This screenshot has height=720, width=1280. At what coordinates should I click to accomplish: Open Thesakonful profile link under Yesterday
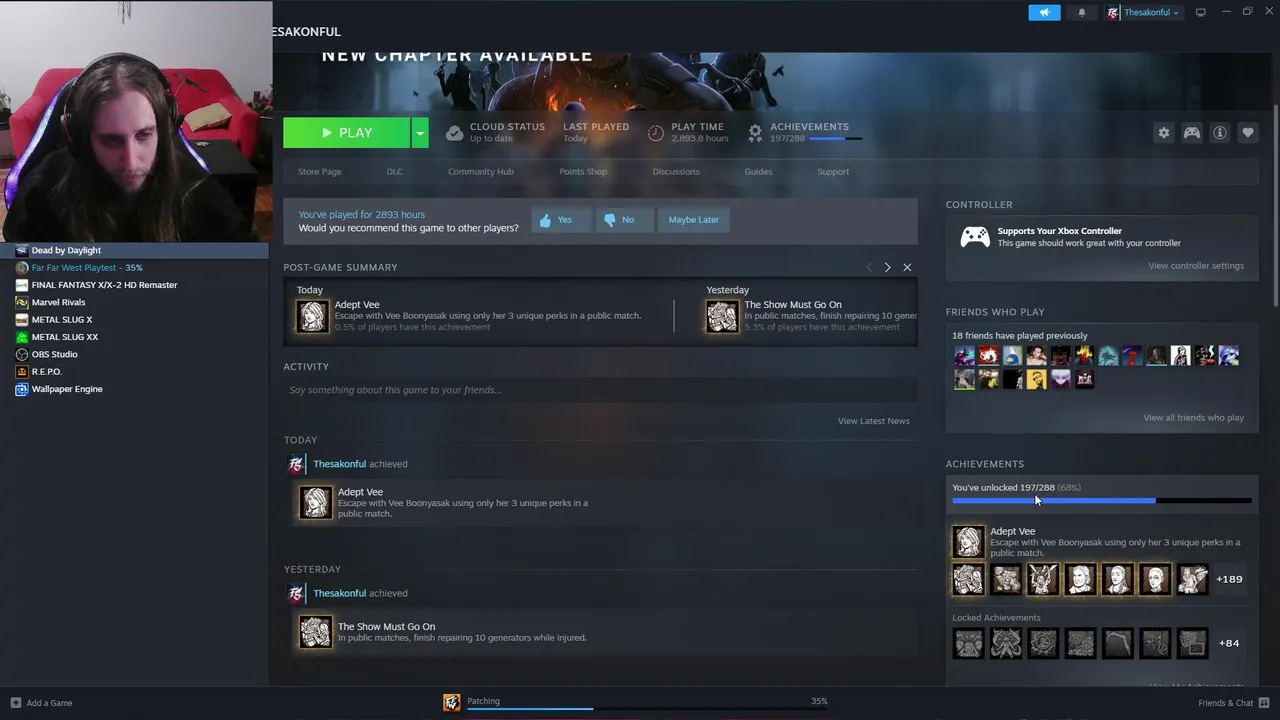[x=340, y=593]
